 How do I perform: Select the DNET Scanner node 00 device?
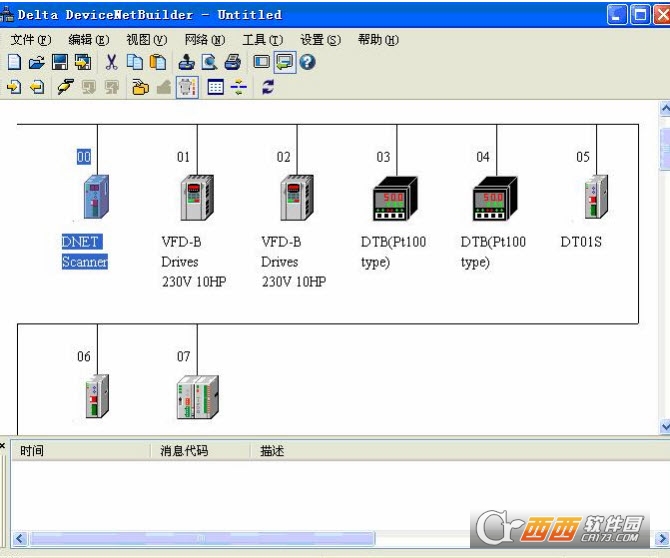(x=96, y=197)
